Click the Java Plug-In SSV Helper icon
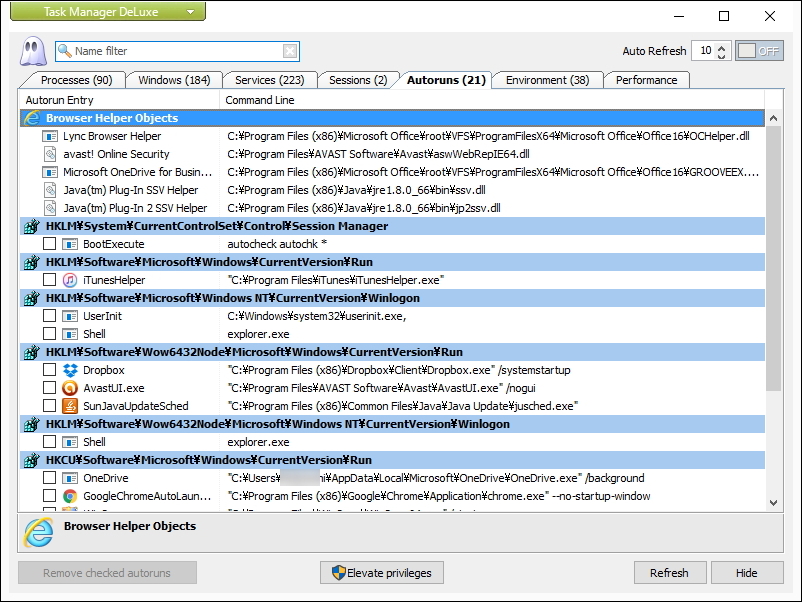Image resolution: width=802 pixels, height=602 pixels. pyautogui.click(x=50, y=190)
